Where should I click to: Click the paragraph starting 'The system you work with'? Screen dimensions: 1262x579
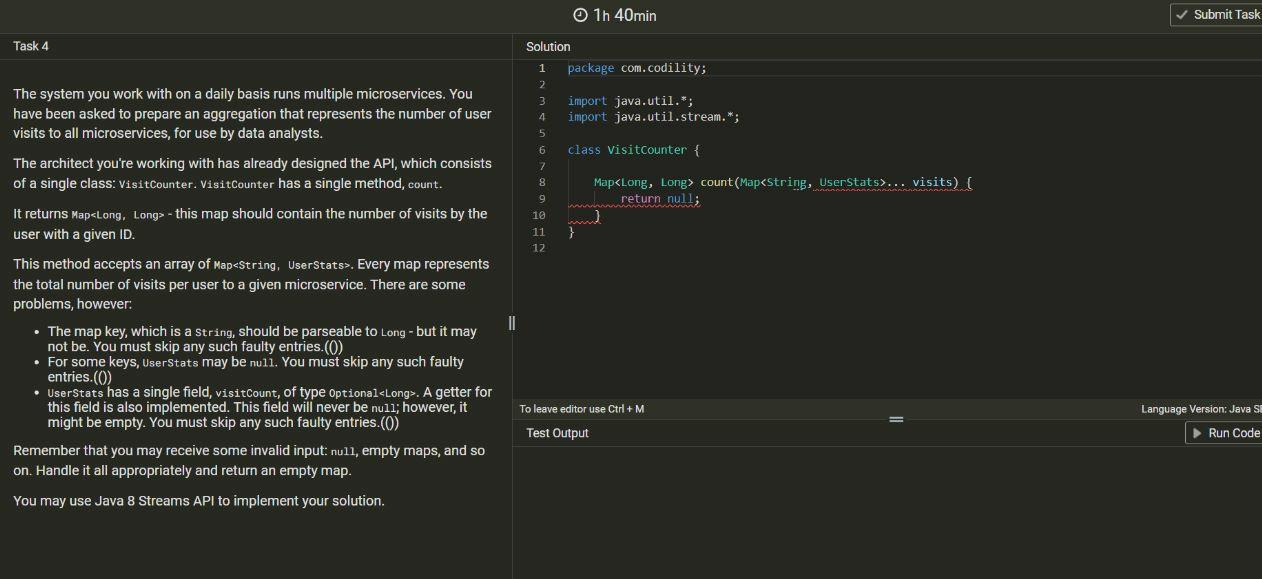pos(252,113)
